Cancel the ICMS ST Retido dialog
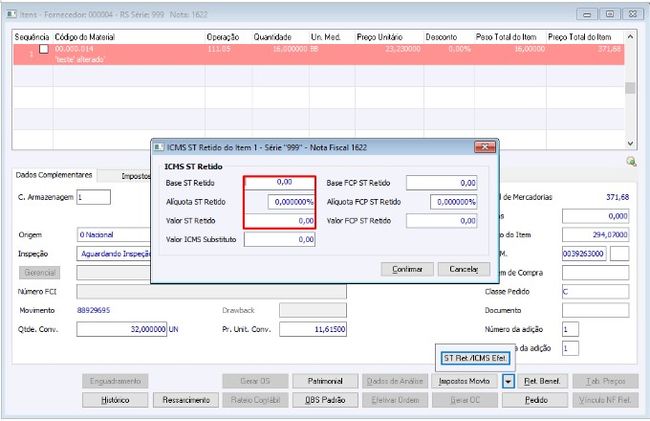Screen dimensions: 650x421 click(x=464, y=269)
